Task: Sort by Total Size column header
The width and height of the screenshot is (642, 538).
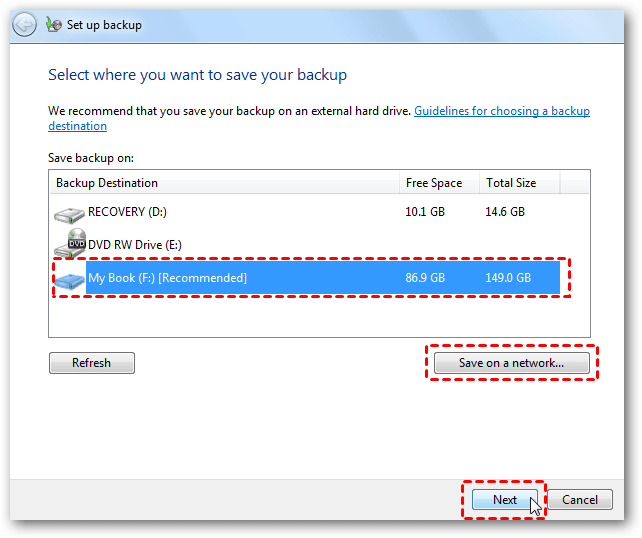Action: (x=519, y=183)
